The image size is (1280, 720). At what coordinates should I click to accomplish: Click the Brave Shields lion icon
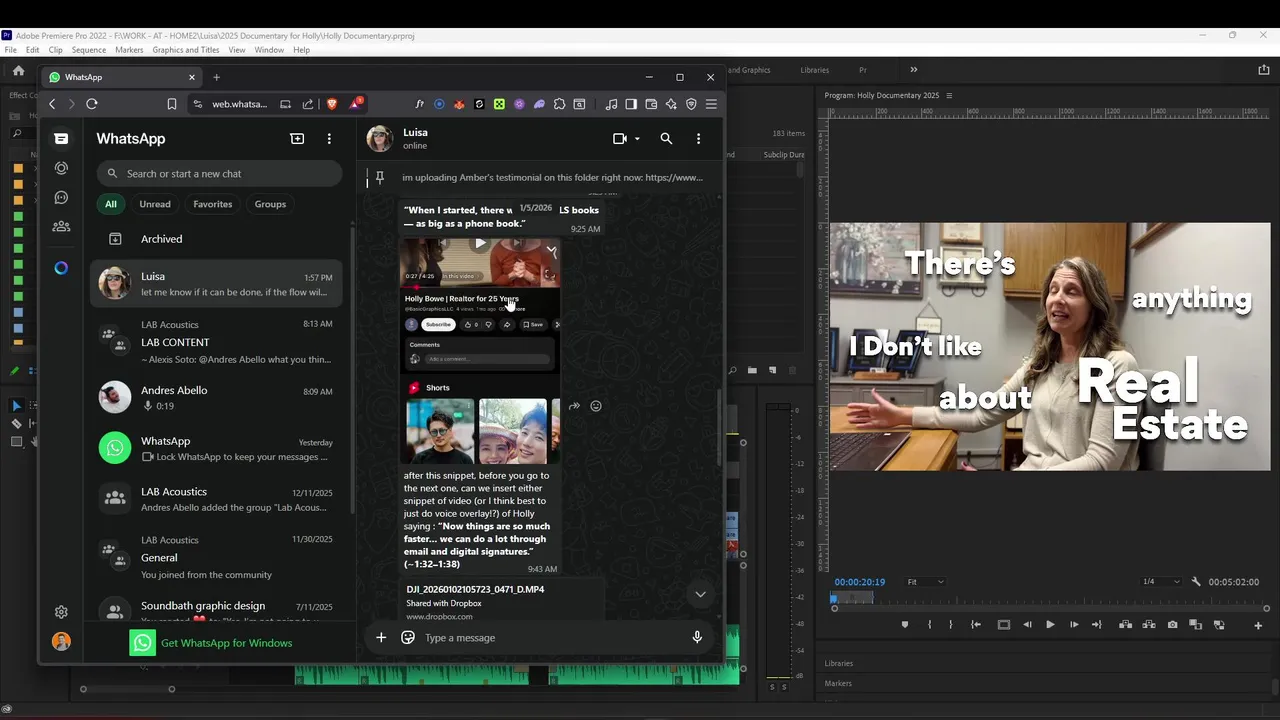coord(332,104)
